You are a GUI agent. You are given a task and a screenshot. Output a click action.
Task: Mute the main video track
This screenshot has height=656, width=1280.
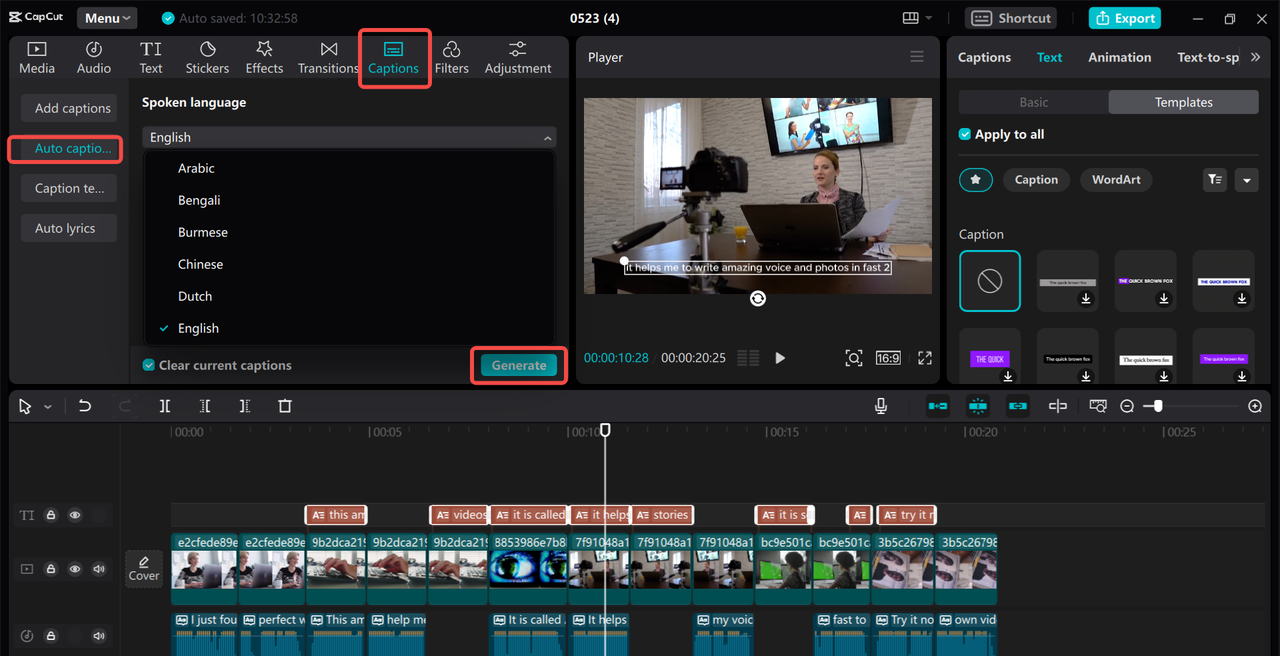click(x=99, y=569)
